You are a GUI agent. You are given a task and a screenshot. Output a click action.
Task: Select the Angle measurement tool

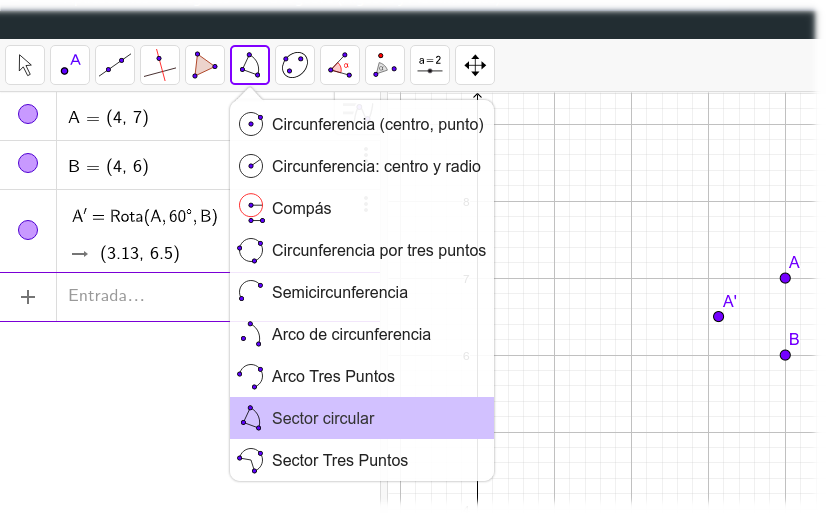[x=340, y=65]
